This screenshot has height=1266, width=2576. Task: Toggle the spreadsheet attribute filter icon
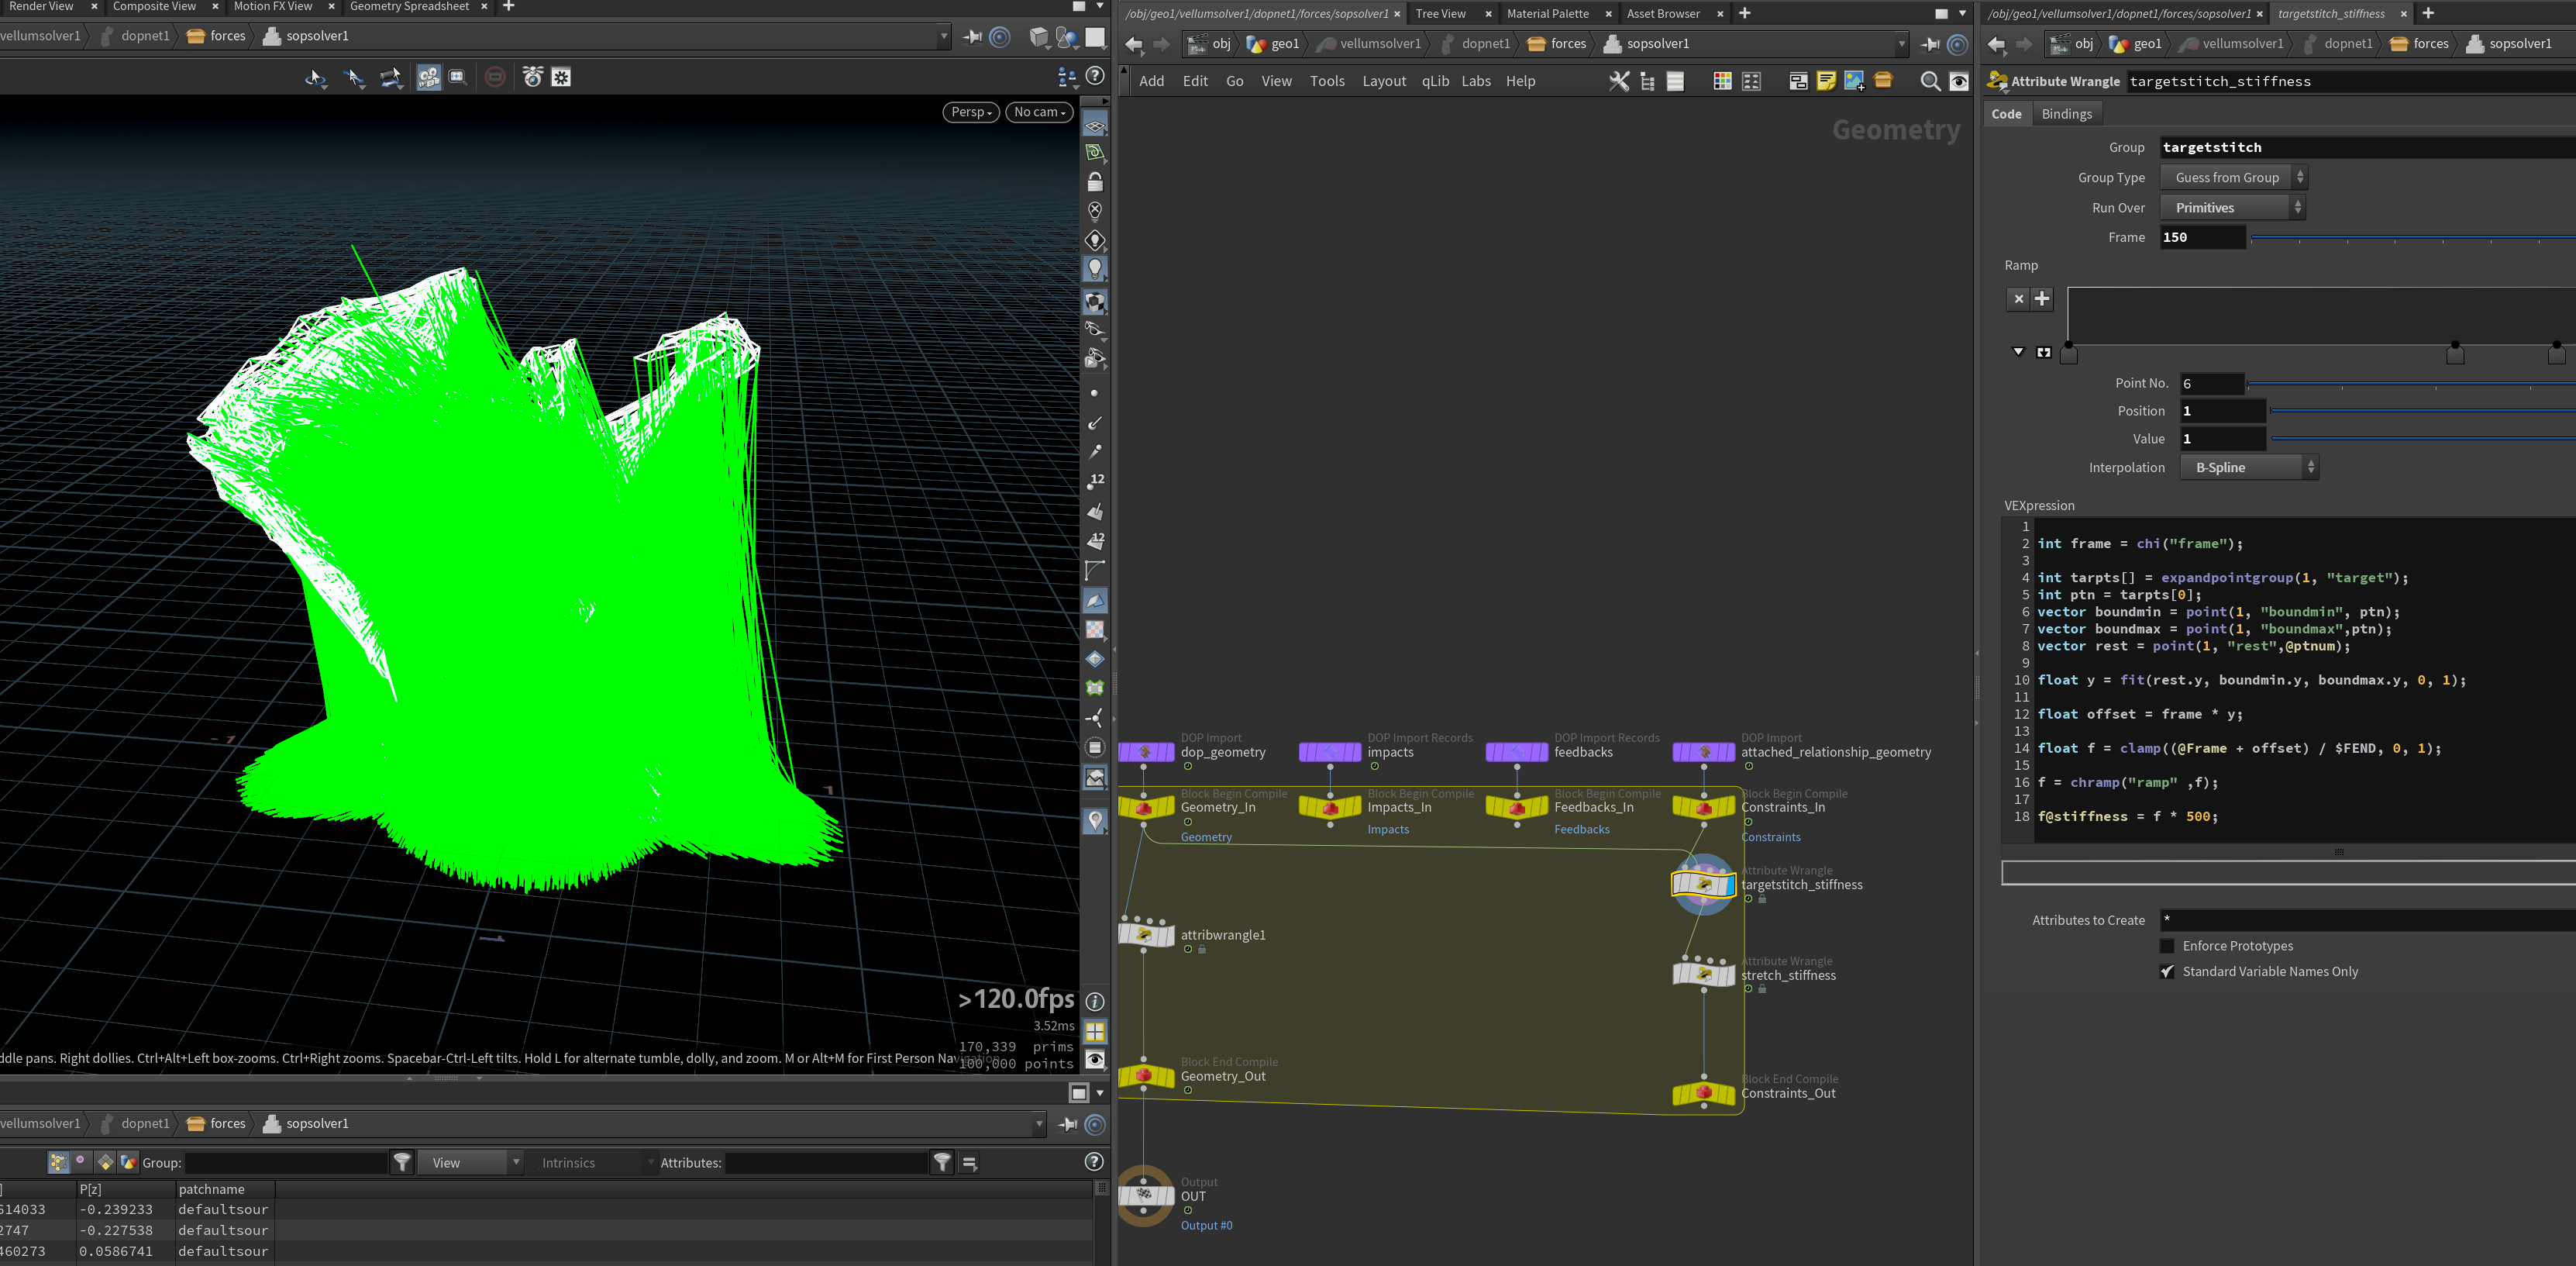click(x=942, y=1162)
